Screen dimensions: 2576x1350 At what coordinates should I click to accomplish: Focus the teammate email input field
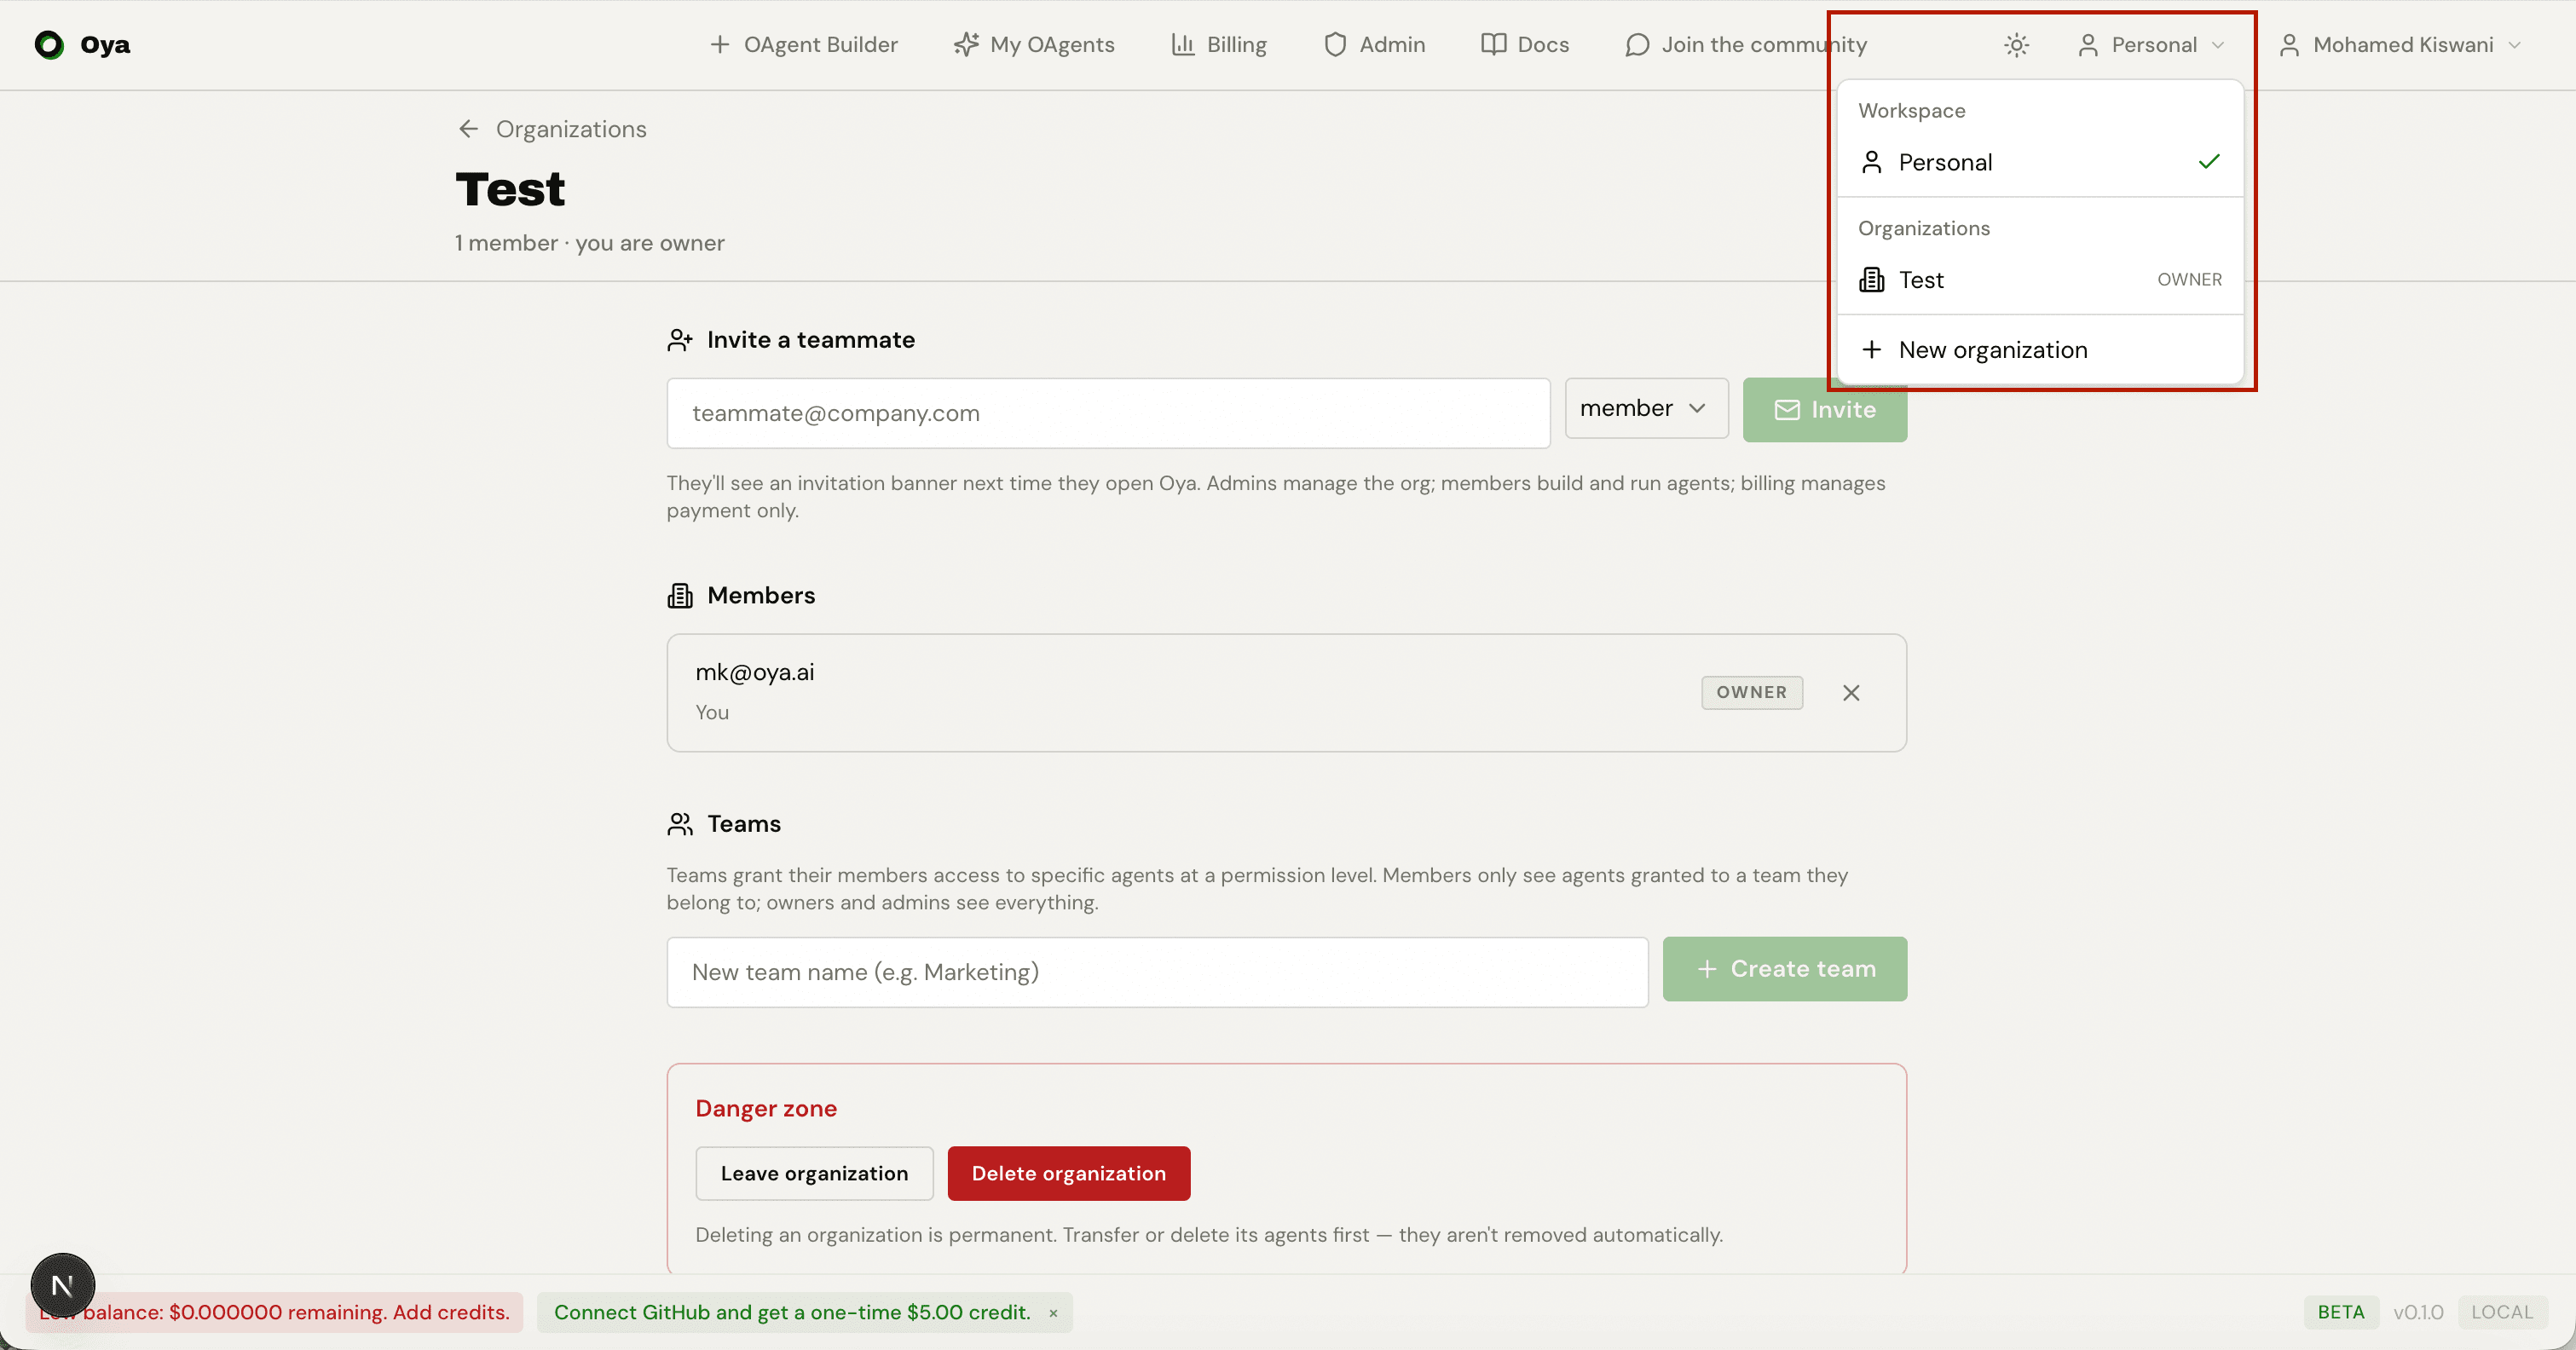[1108, 413]
